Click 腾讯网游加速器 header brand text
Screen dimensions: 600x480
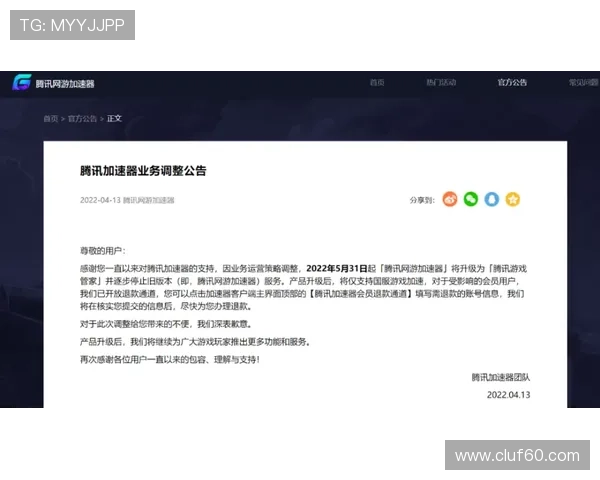coord(65,84)
